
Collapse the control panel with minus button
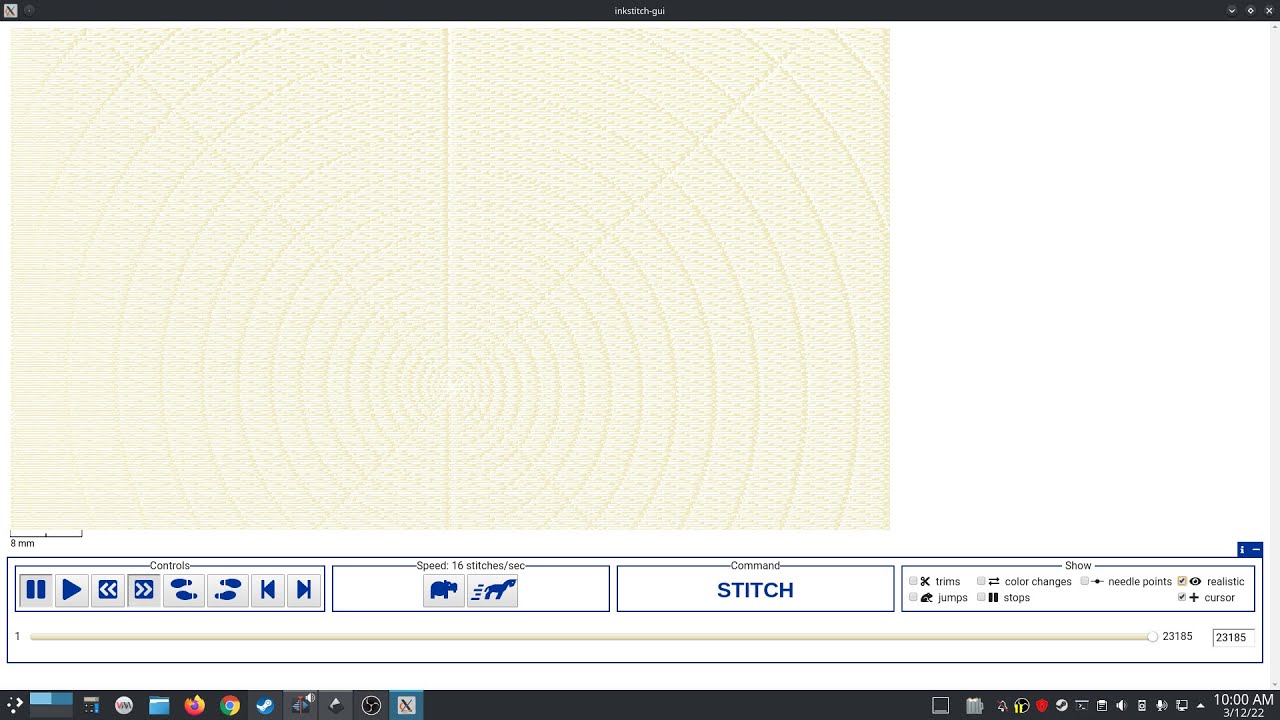click(1256, 549)
